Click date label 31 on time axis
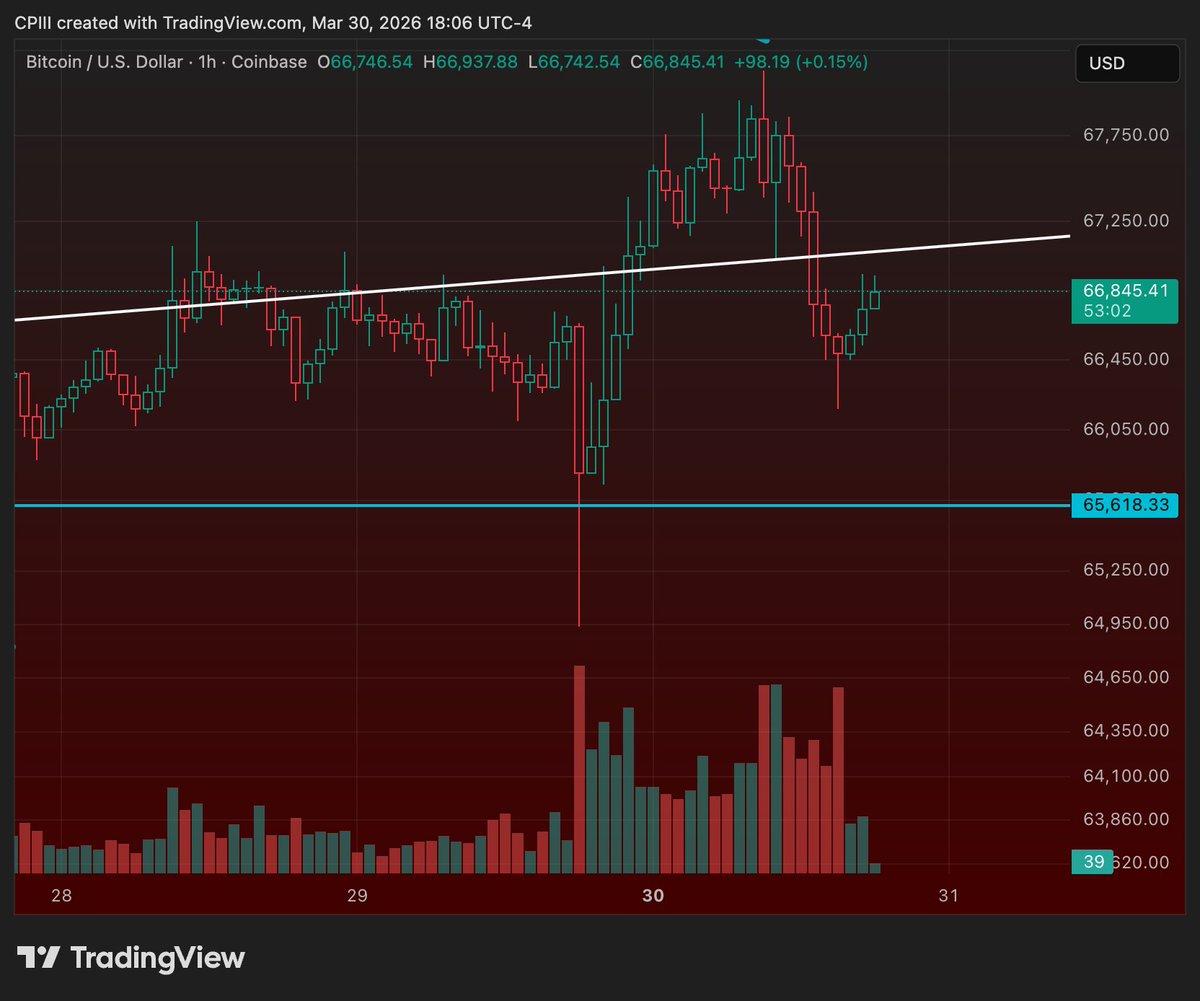Viewport: 1200px width, 1001px height. (949, 896)
